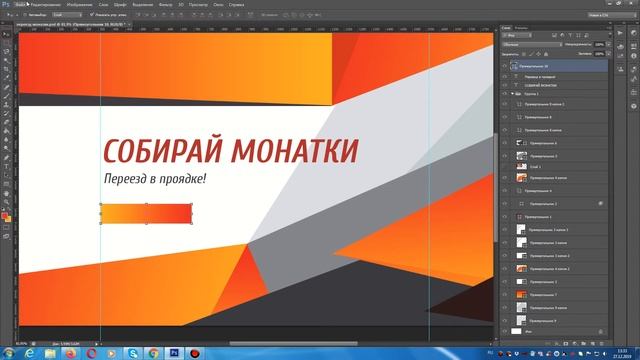
Task: Open Internet Explorer from the taskbar
Action: [29, 353]
